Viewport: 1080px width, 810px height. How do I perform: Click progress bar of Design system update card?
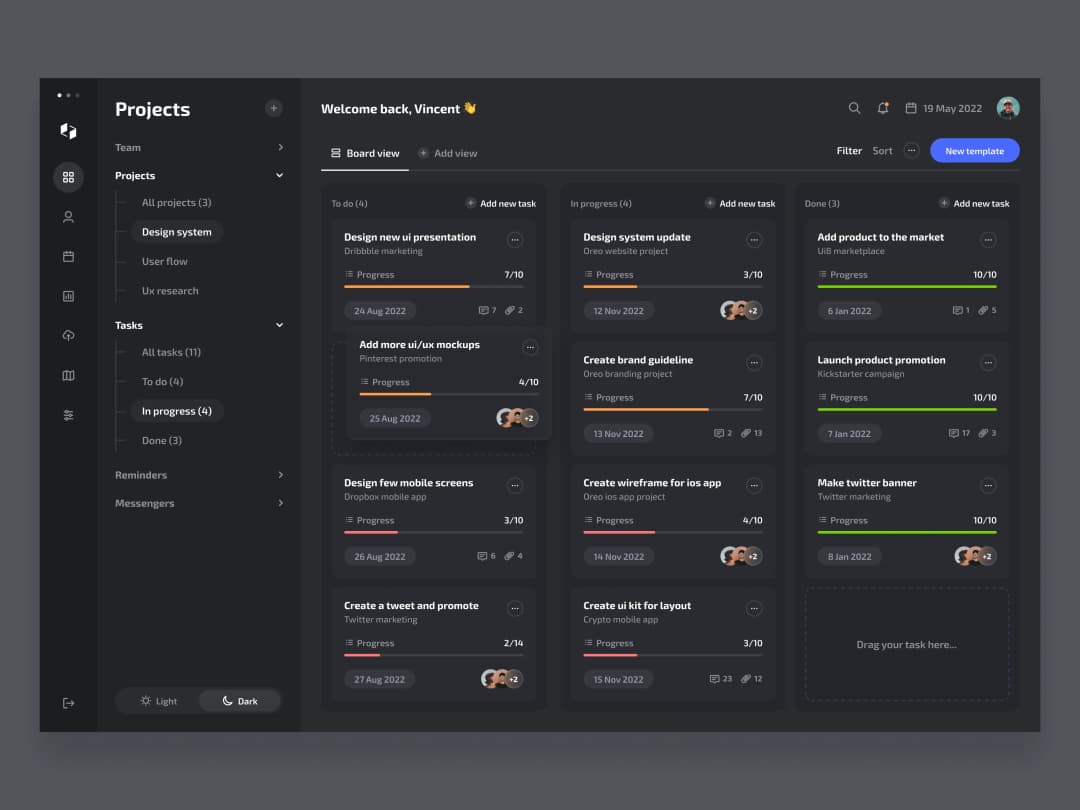(x=672, y=287)
